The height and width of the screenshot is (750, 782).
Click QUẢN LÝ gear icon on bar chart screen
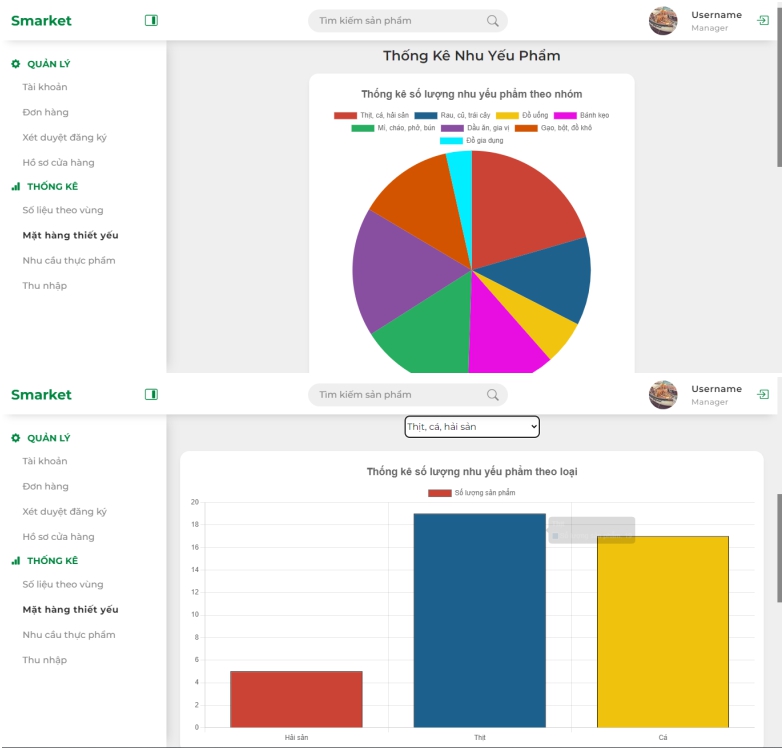[x=15, y=438]
